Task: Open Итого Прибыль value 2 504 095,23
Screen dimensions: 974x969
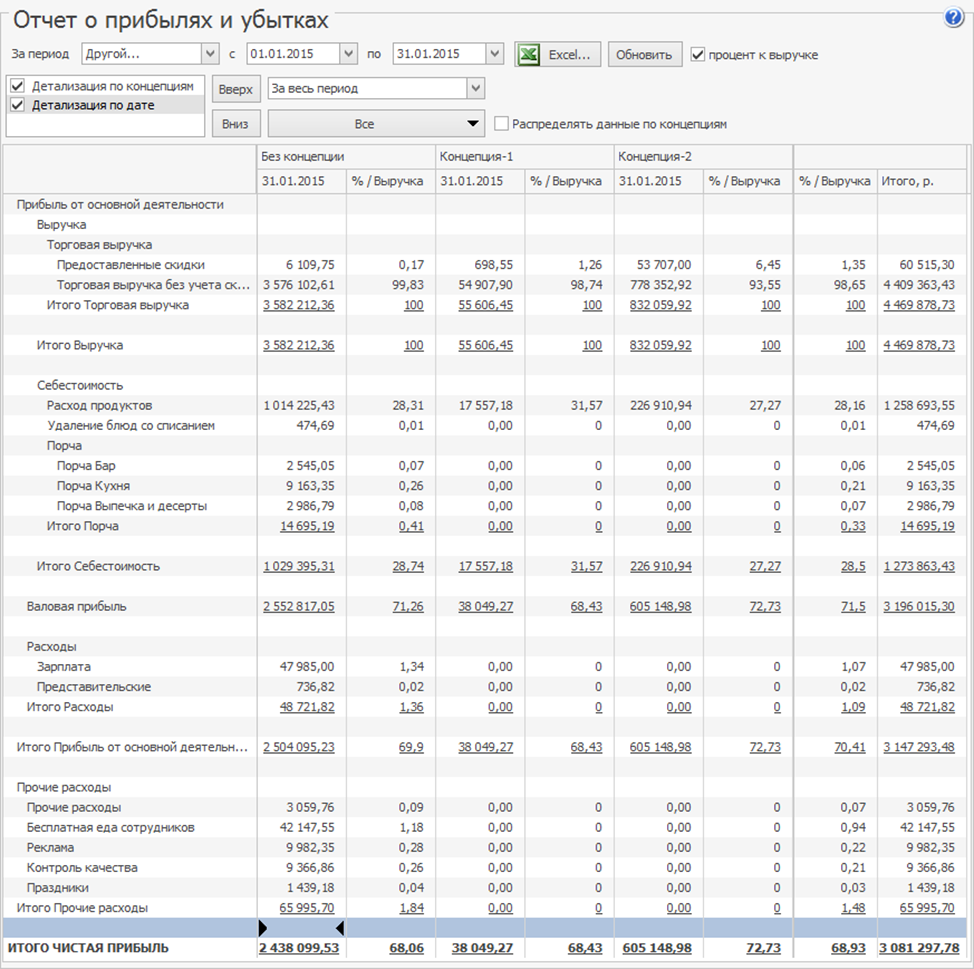Action: tap(299, 747)
